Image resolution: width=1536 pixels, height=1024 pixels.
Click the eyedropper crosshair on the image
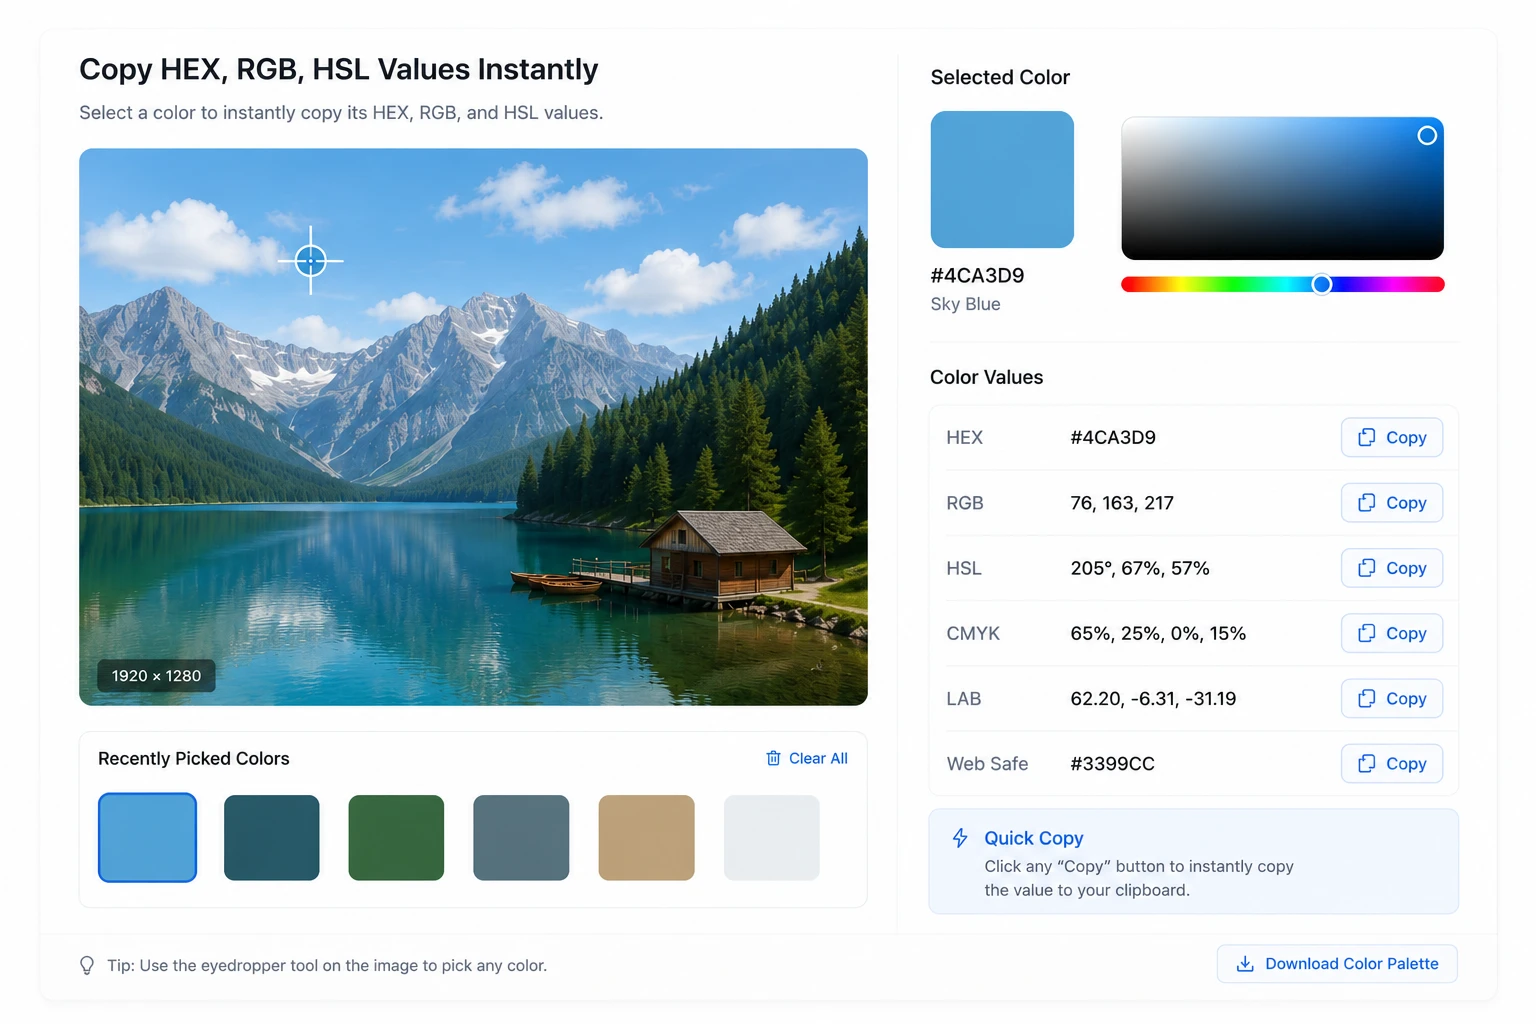(311, 261)
